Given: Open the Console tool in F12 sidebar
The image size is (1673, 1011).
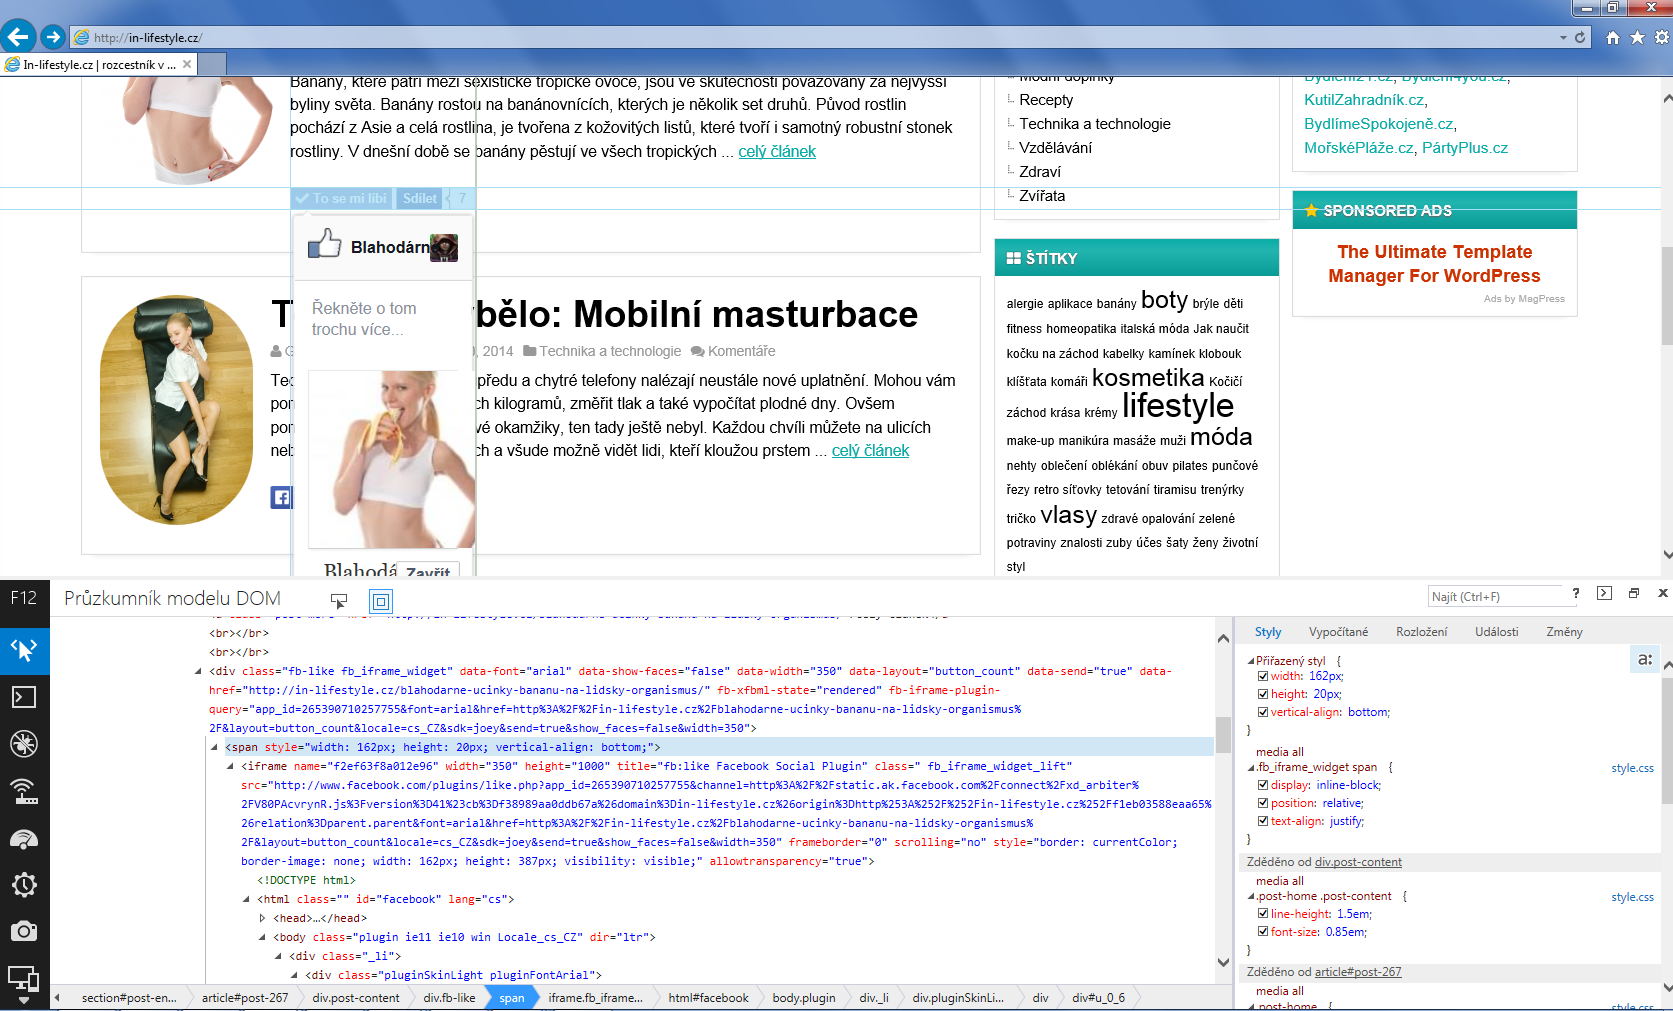Looking at the screenshot, I should [24, 697].
